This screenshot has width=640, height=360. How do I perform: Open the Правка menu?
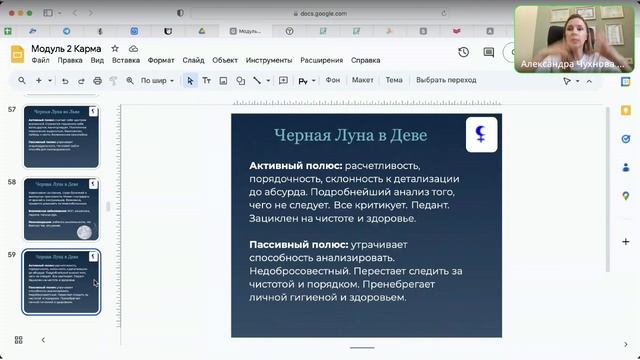(70, 60)
